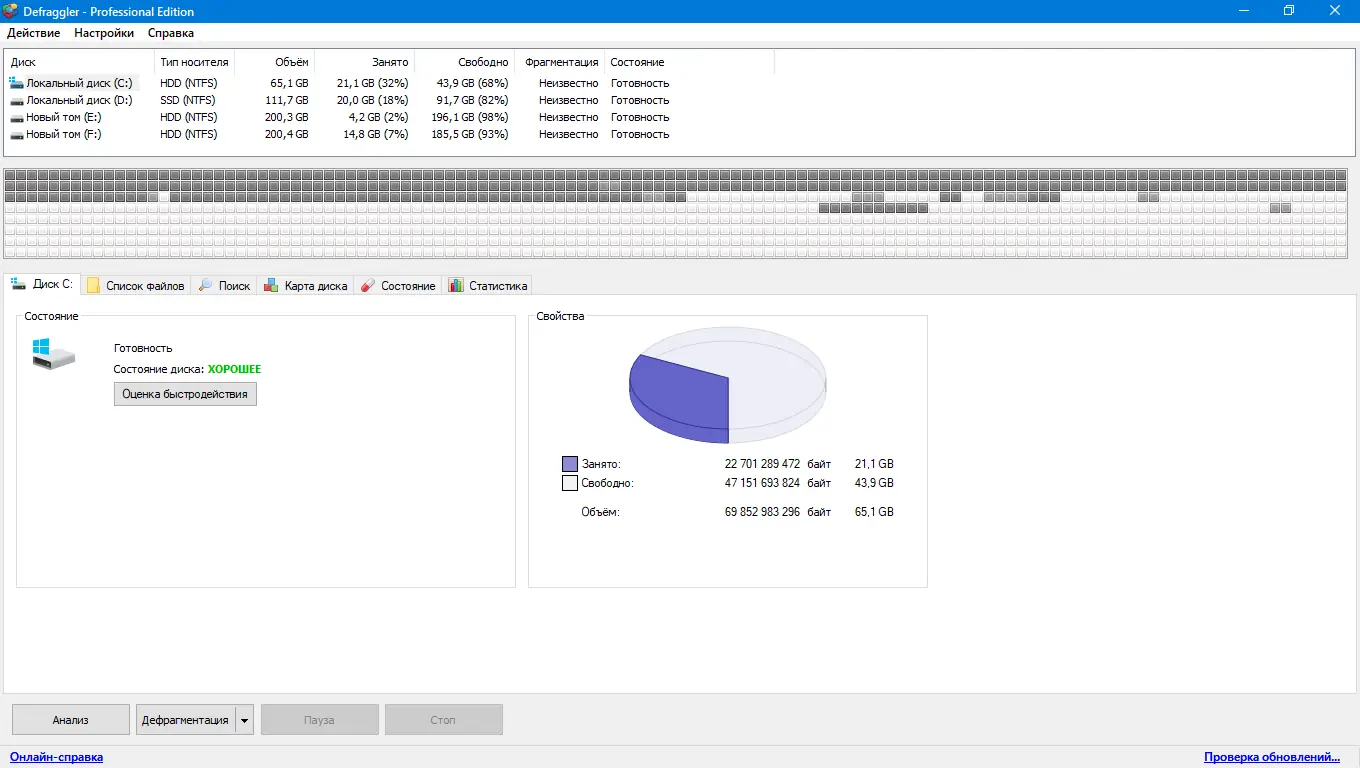Click the pie chart in Свойства panel
1360x768 pixels.
click(728, 385)
